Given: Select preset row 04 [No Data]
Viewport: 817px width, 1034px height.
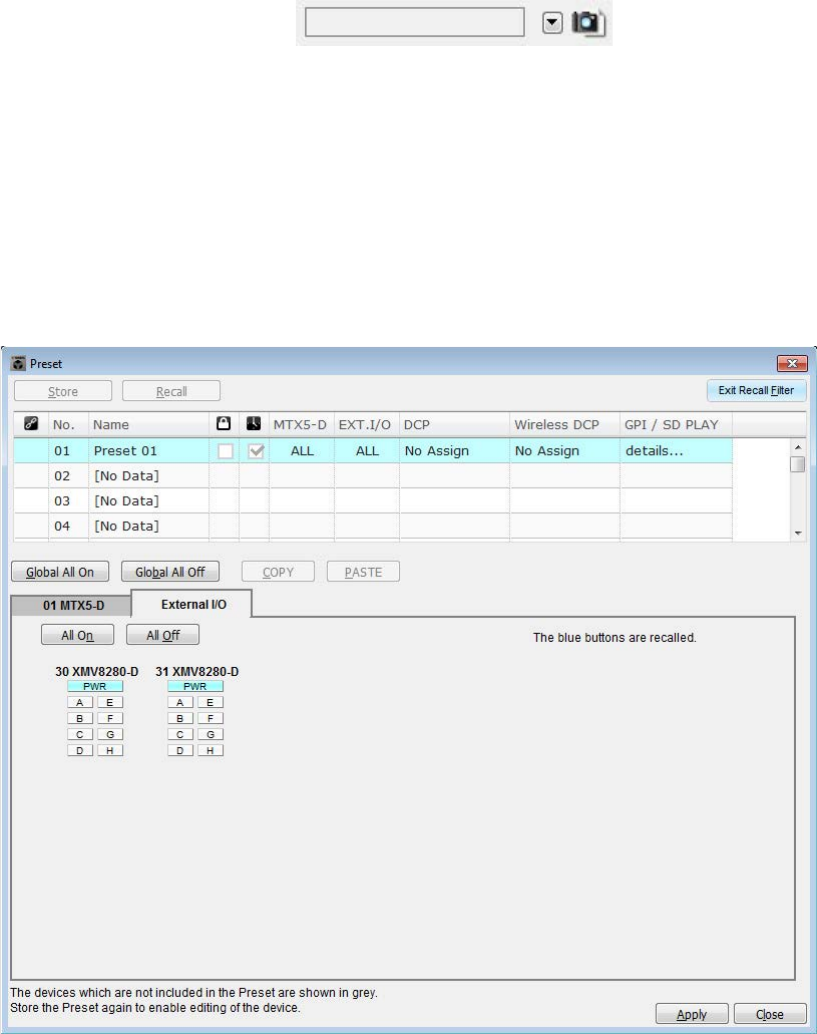Looking at the screenshot, I should pyautogui.click(x=373, y=526).
